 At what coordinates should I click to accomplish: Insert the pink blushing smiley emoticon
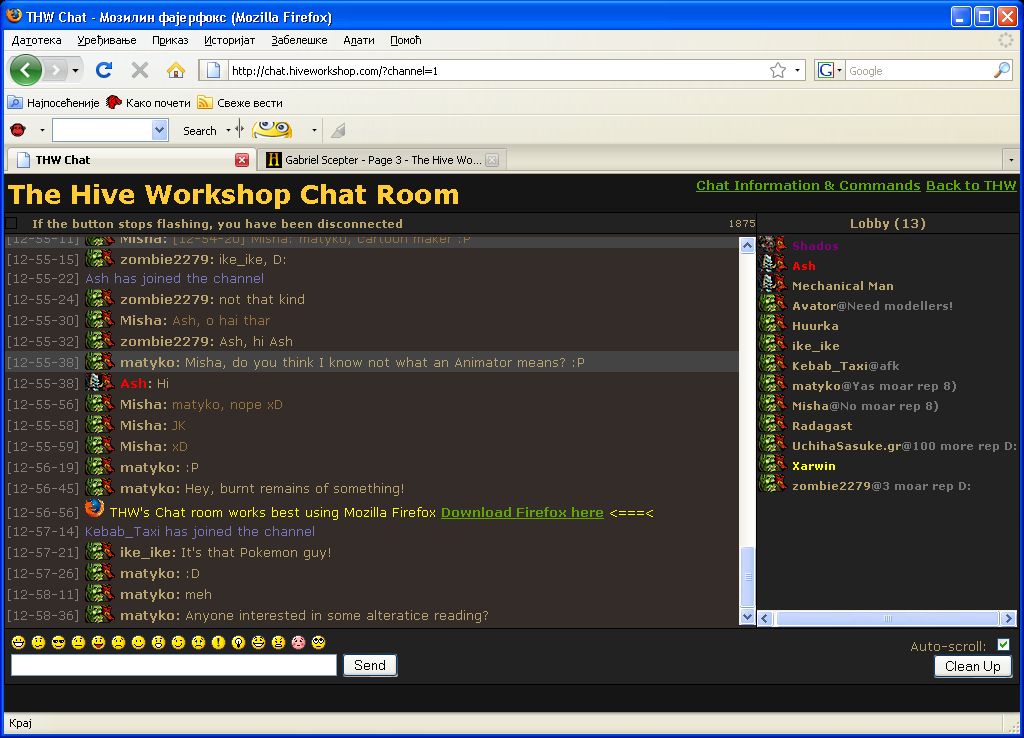(298, 643)
